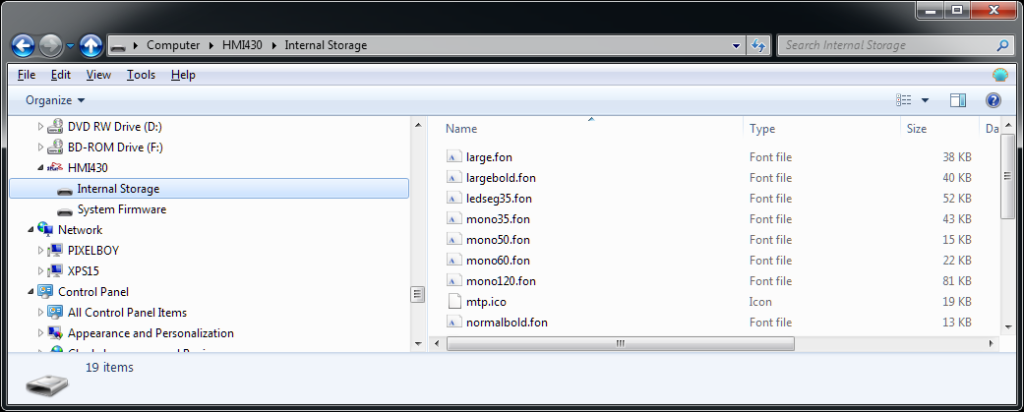Toggle the preview pane button

[x=957, y=100]
